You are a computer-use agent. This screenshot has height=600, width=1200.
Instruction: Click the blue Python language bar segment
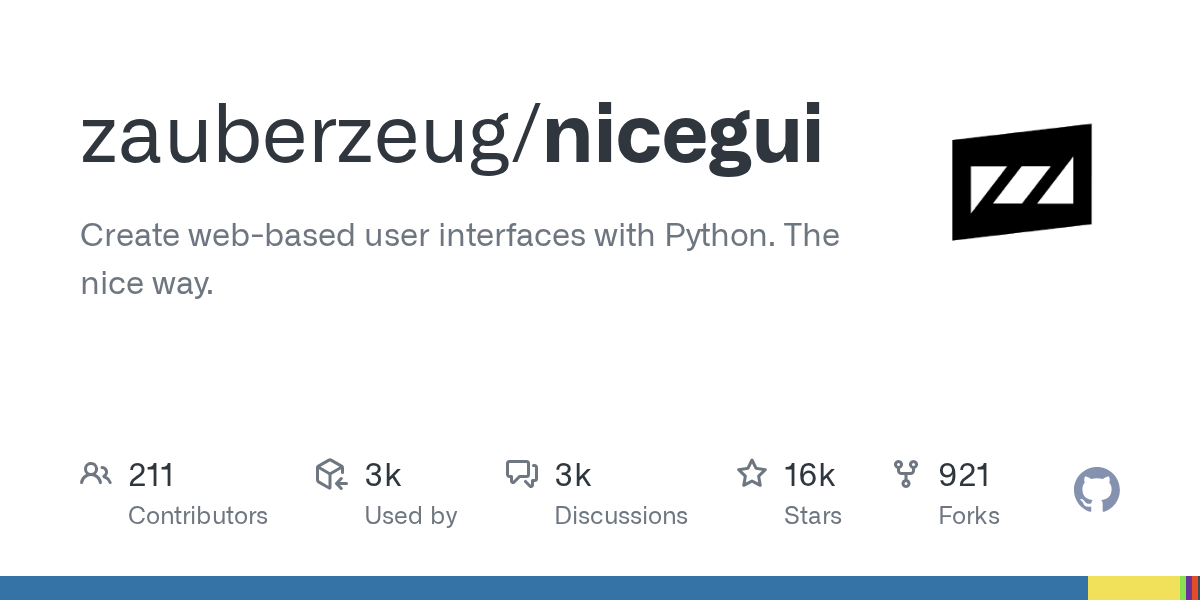544,588
